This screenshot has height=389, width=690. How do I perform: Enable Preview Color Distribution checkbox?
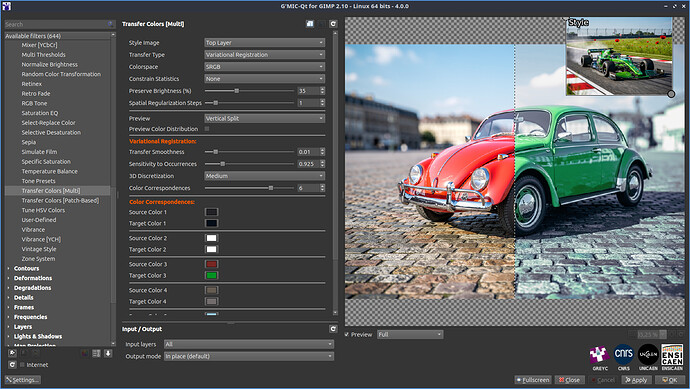pyautogui.click(x=207, y=129)
